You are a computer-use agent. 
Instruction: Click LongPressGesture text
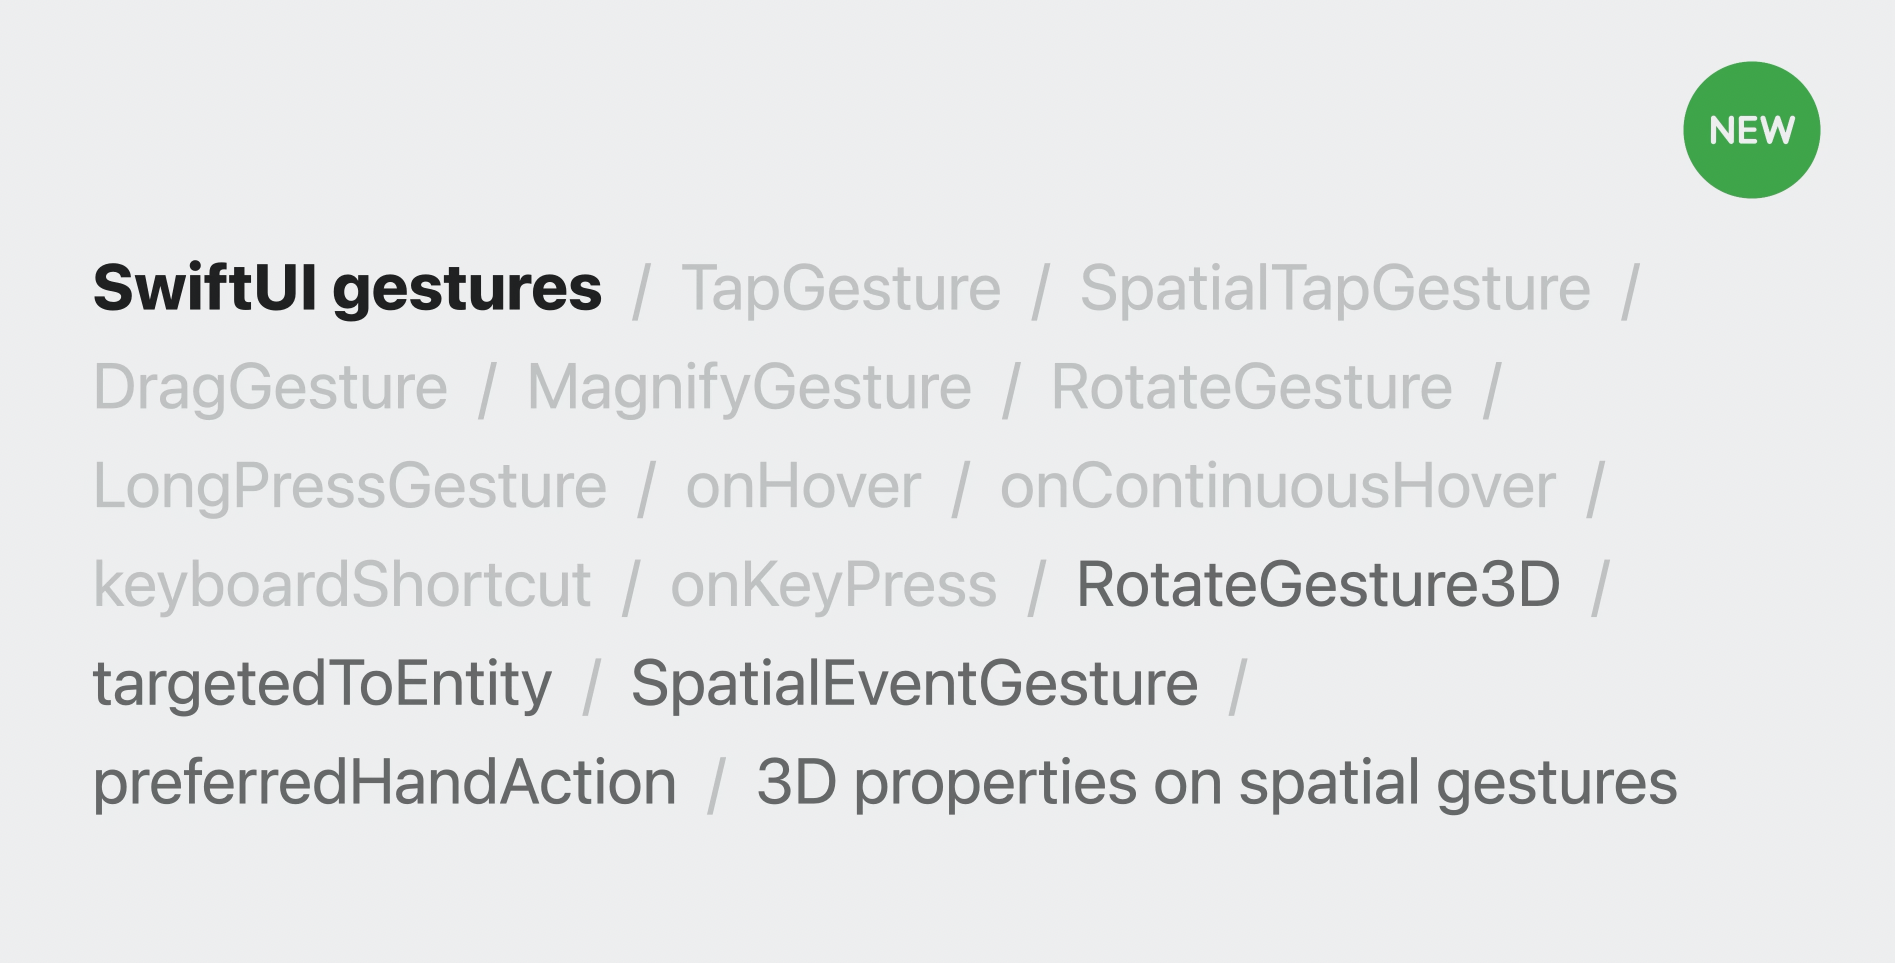pos(350,487)
